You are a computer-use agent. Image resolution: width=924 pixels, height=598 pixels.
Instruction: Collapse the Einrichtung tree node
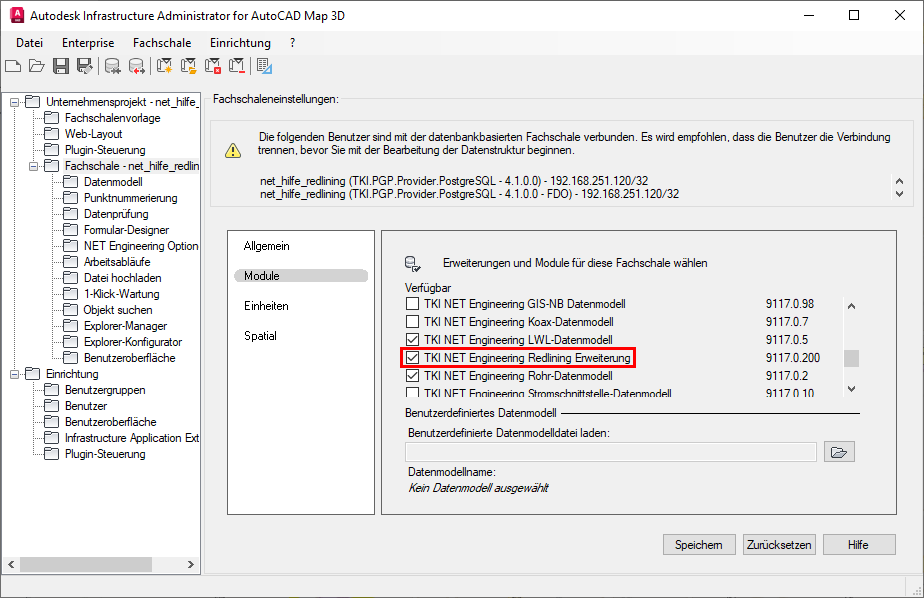(x=12, y=373)
